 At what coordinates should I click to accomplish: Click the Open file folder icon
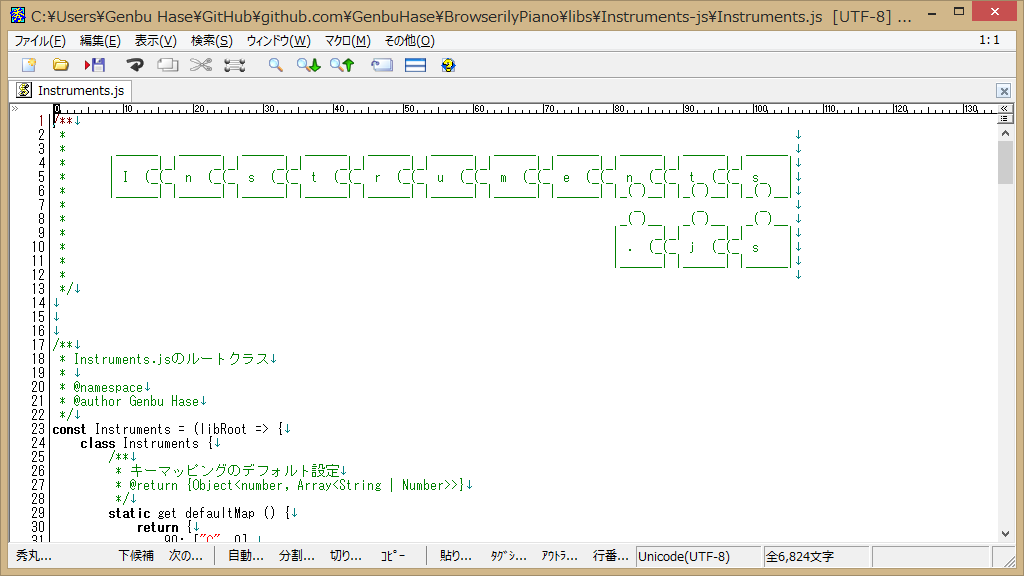coord(61,65)
